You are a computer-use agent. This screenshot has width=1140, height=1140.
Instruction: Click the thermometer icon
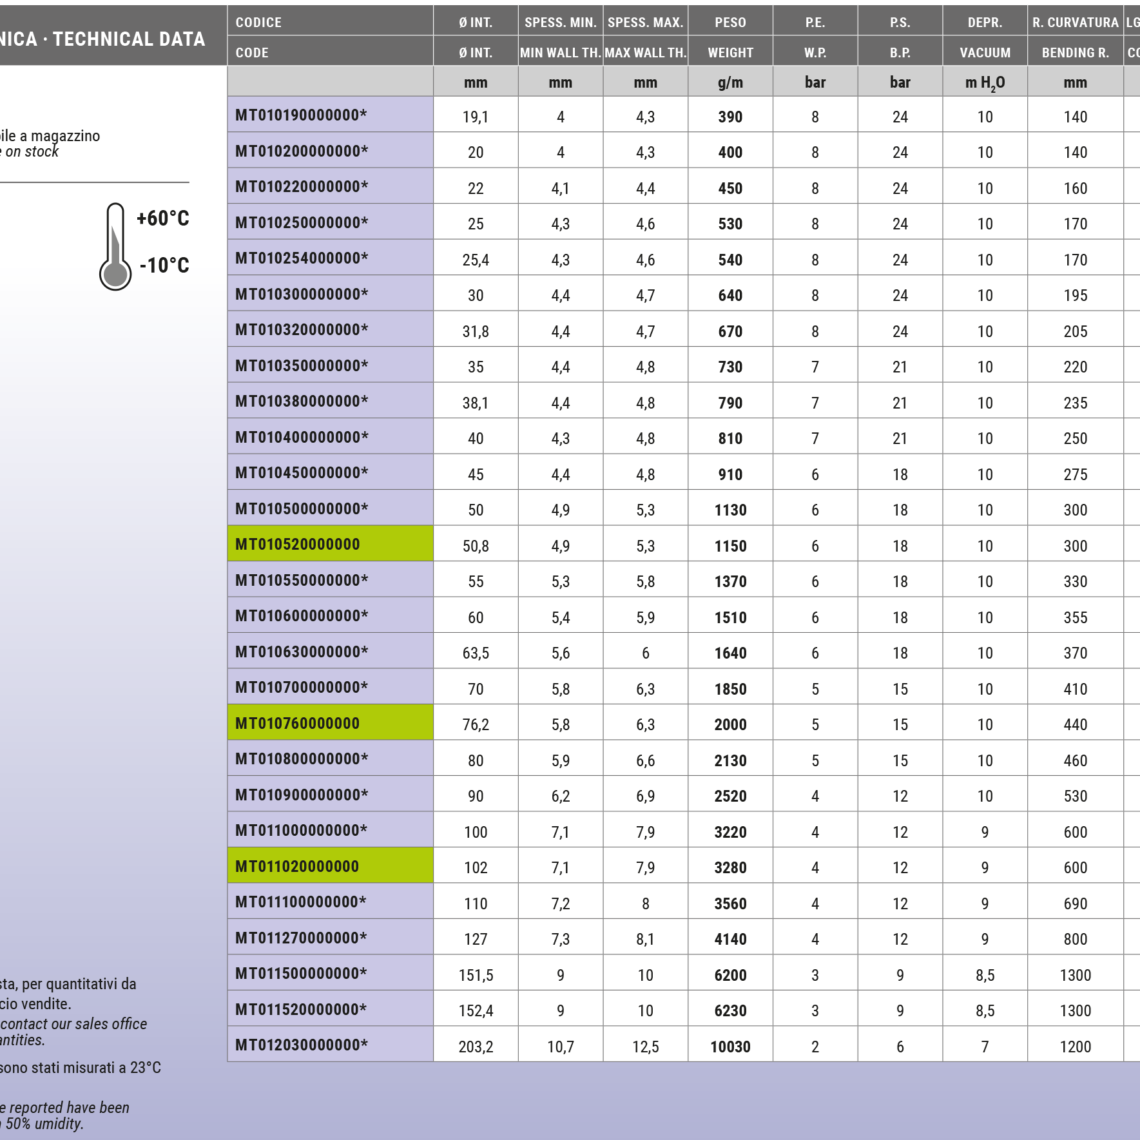pos(115,246)
